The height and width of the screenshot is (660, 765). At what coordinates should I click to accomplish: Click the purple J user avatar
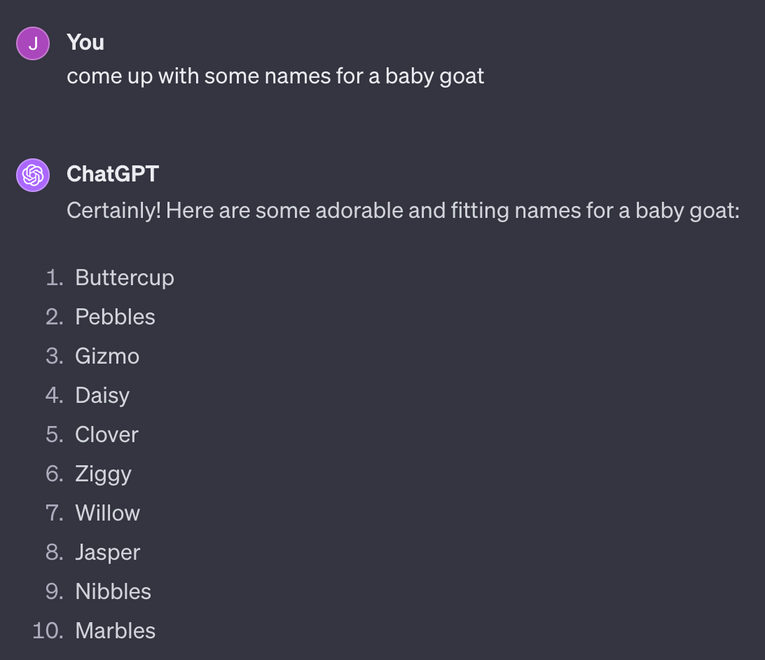[x=33, y=43]
